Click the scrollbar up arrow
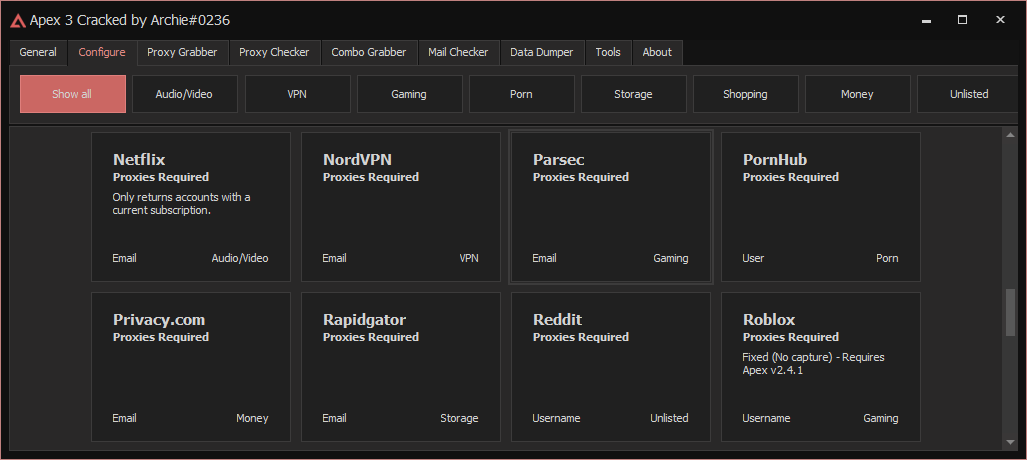This screenshot has width=1027, height=460. click(1010, 135)
